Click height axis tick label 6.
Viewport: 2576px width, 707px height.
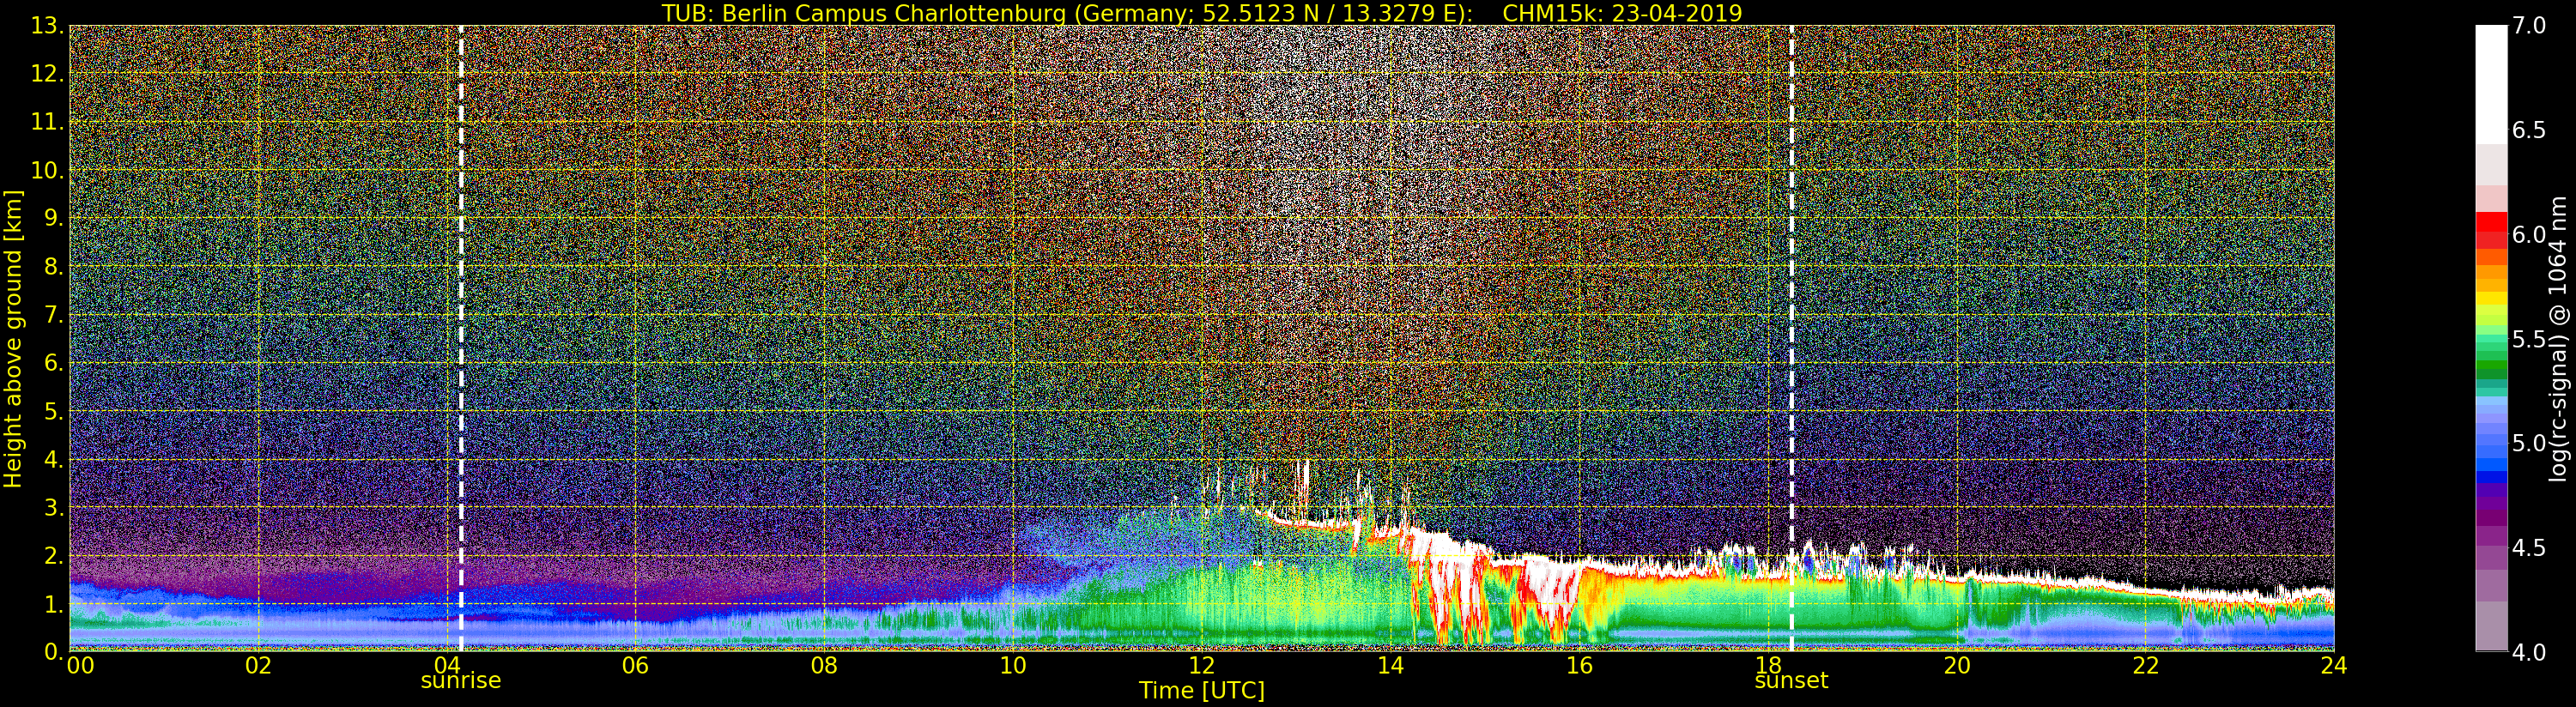53,363
